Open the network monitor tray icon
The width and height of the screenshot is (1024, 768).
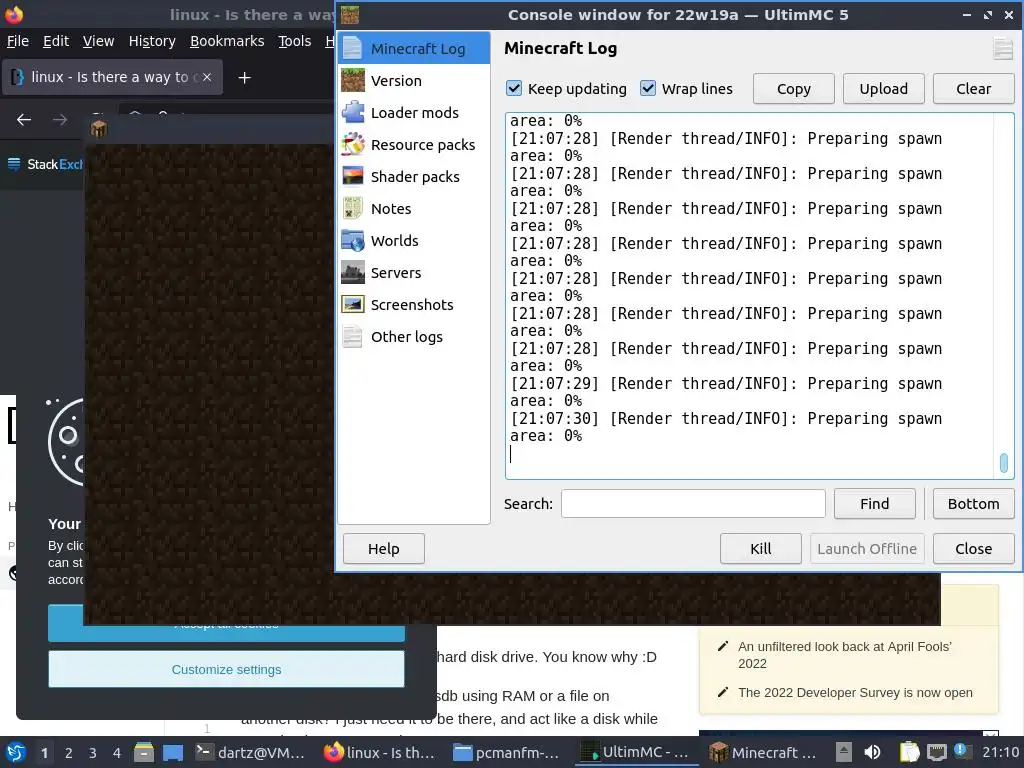point(936,752)
